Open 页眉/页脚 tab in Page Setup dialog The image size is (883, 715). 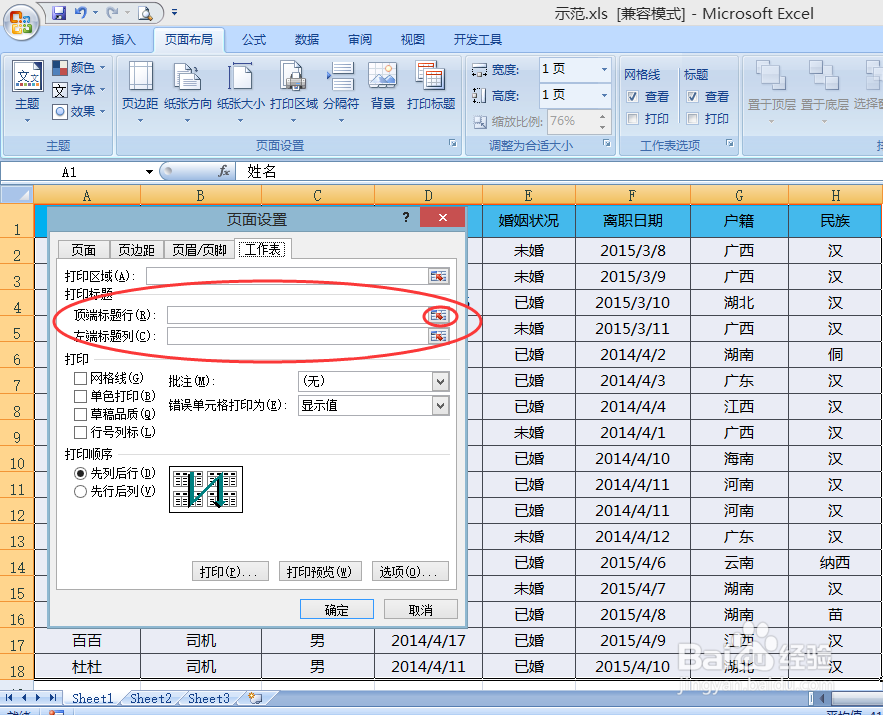(x=199, y=249)
